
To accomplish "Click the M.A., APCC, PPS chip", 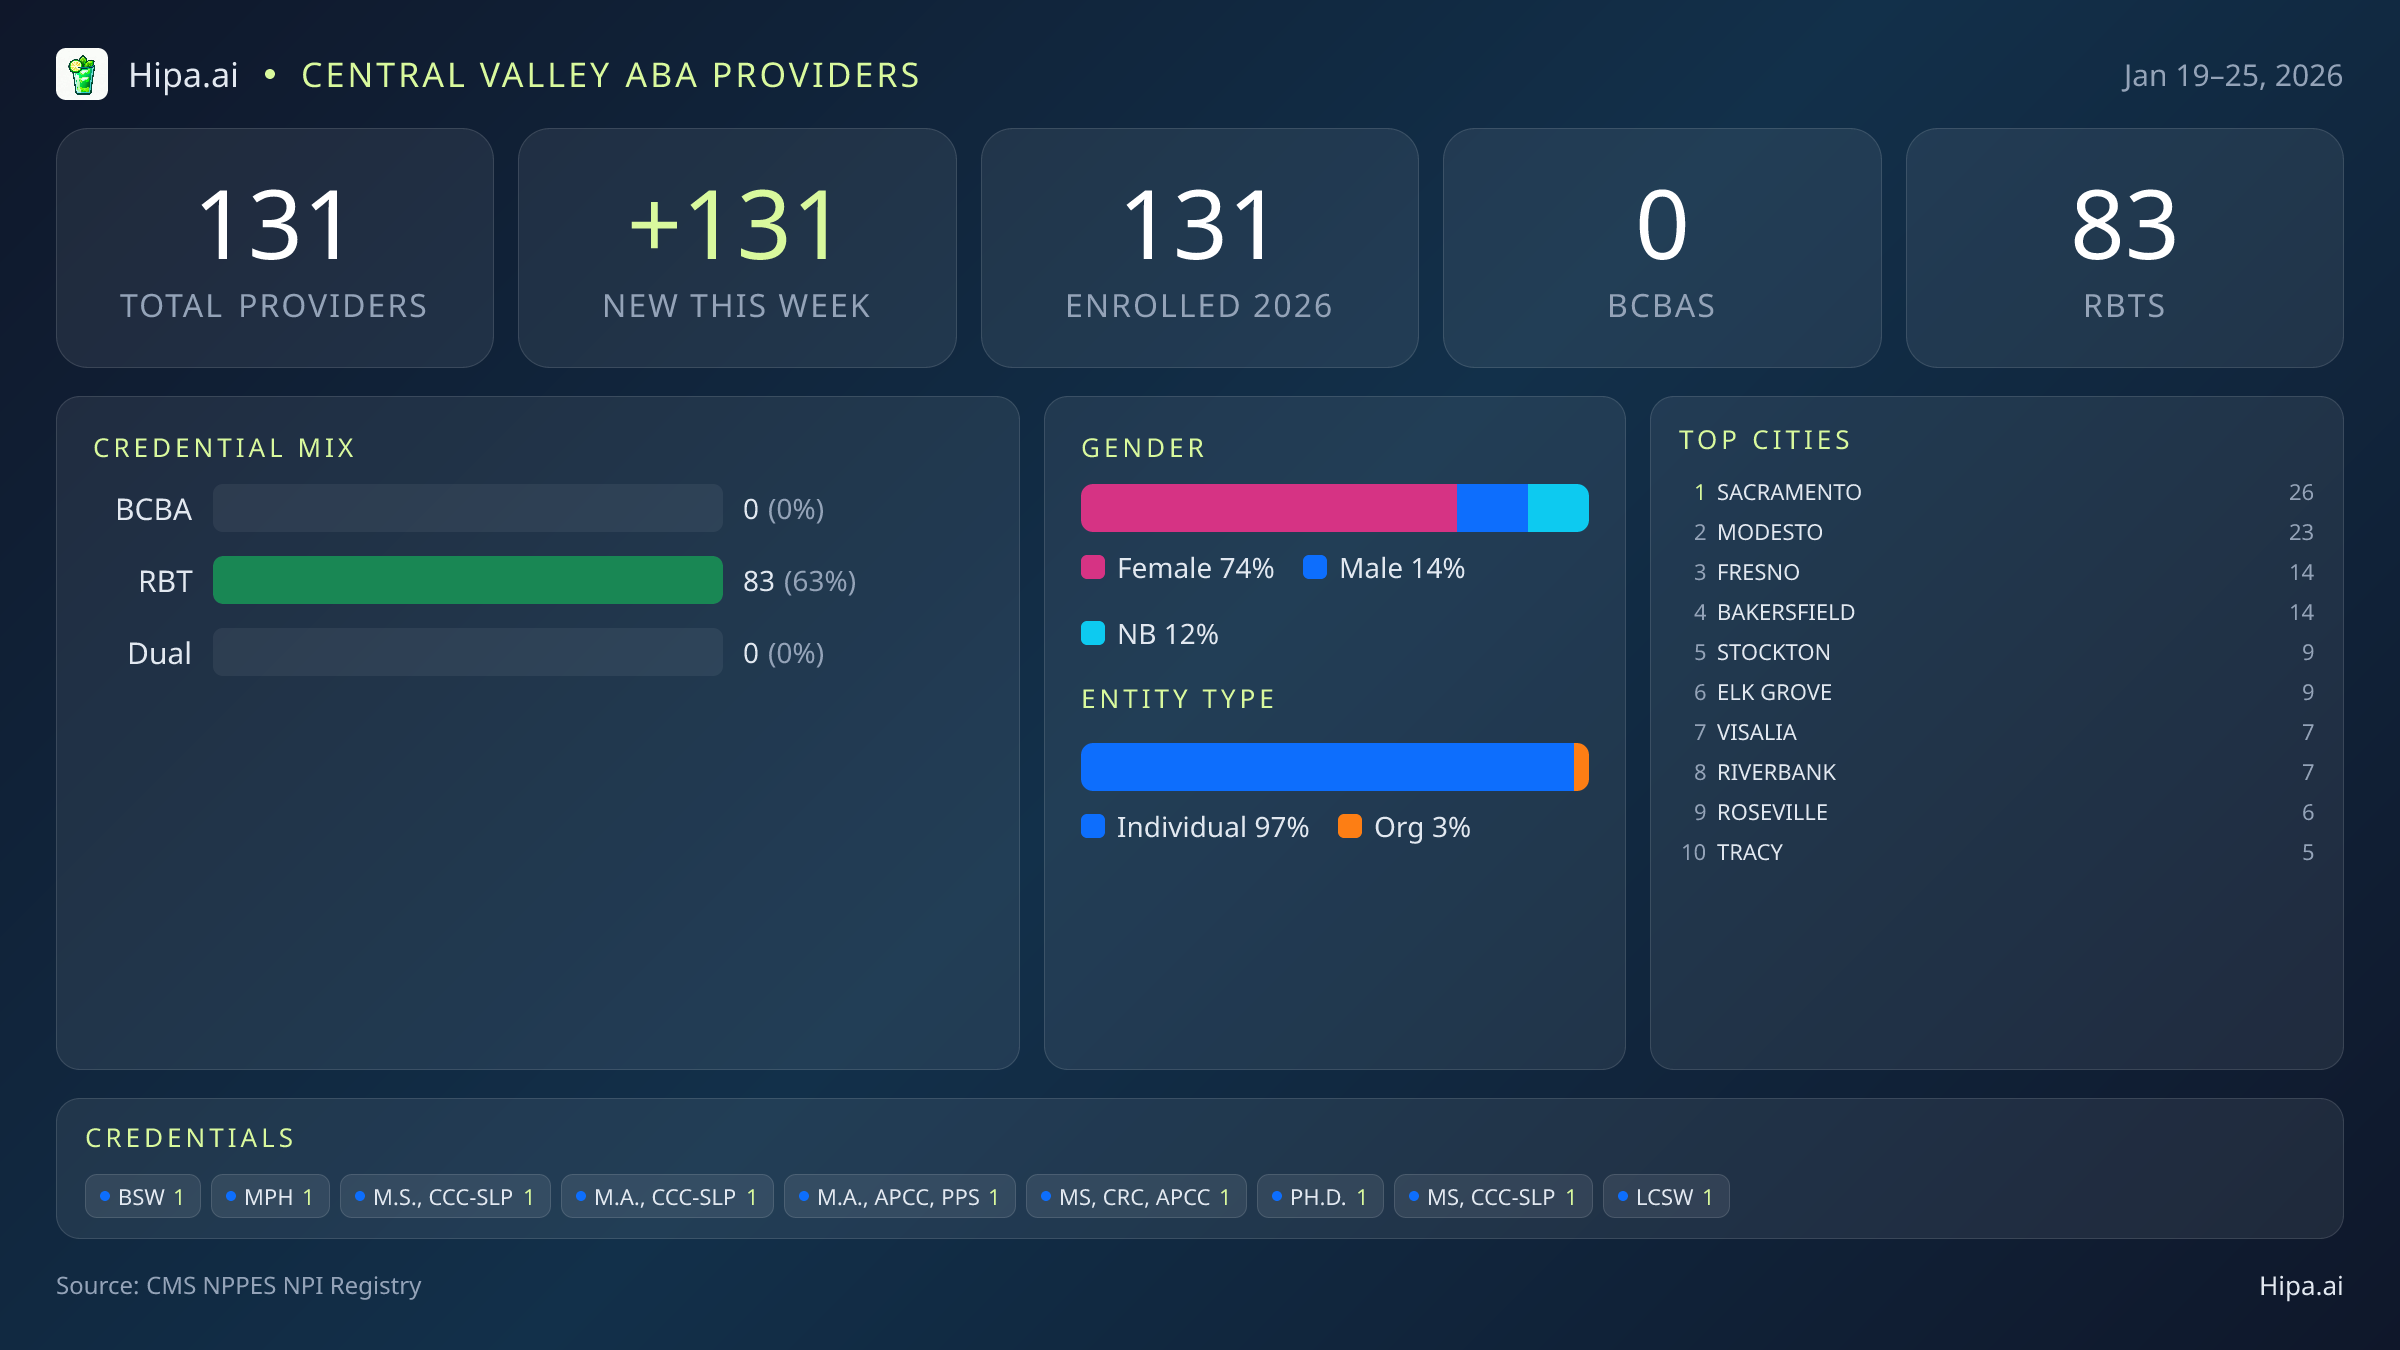I will tap(899, 1197).
